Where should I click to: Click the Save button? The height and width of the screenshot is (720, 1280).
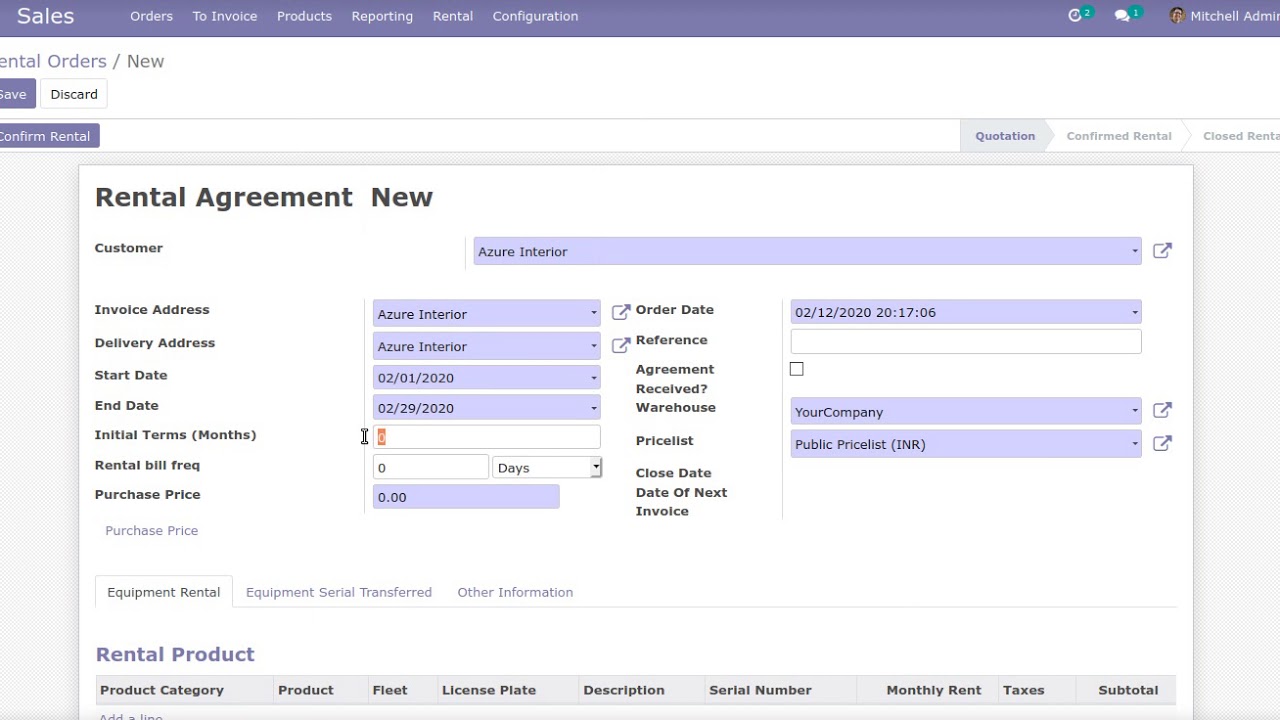14,94
